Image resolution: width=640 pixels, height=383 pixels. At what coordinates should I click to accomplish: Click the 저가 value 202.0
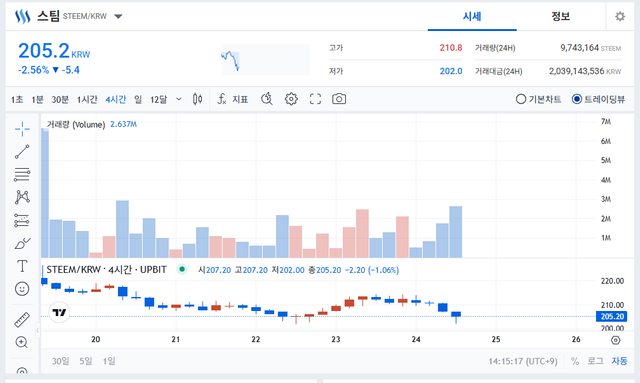[x=451, y=71]
